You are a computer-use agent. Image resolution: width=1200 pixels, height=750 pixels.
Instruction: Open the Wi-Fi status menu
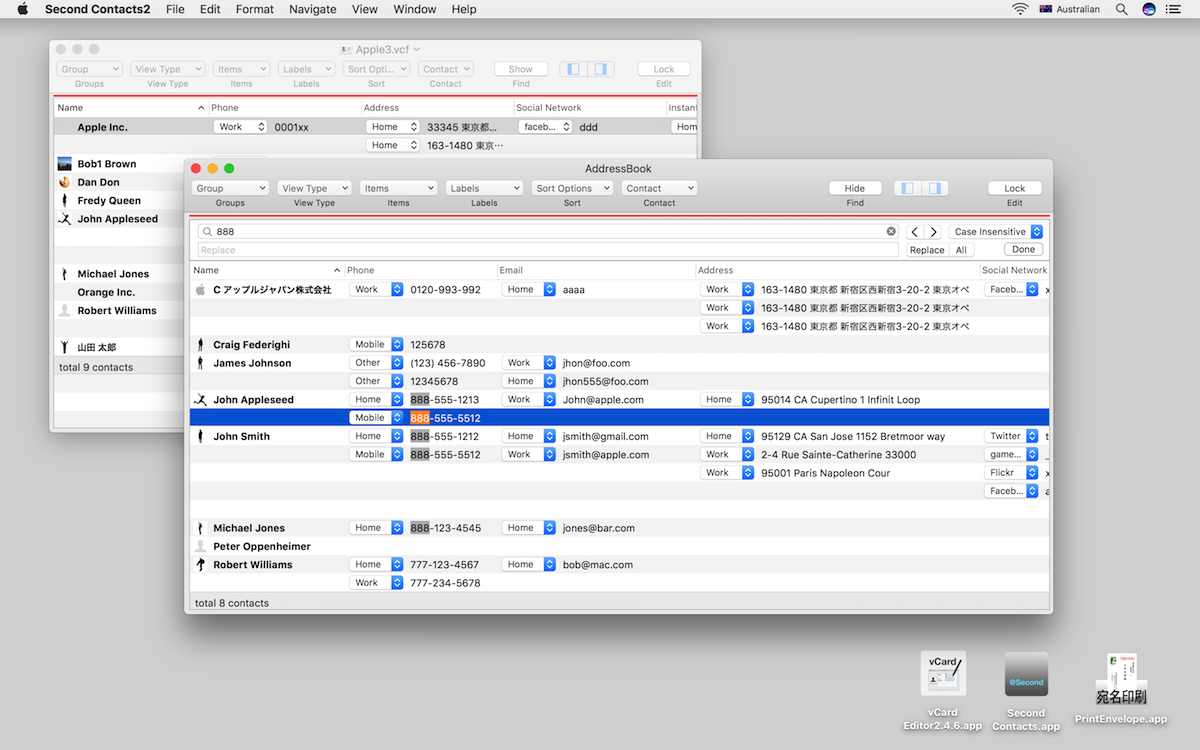click(x=1020, y=9)
